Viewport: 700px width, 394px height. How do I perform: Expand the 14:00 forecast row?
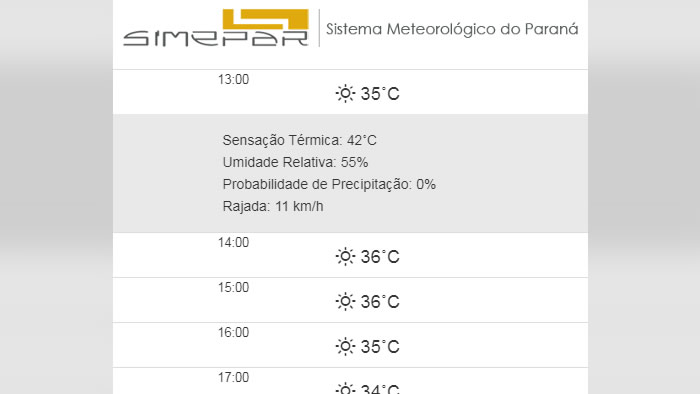pyautogui.click(x=350, y=255)
